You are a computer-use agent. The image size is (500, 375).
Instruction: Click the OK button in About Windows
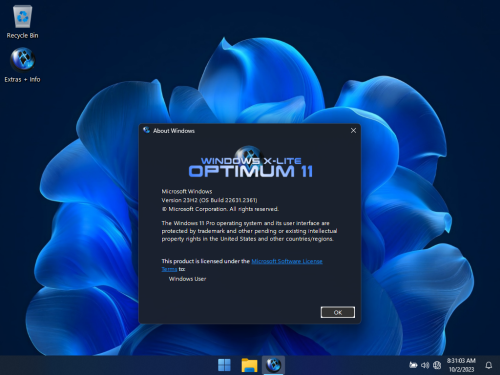pyautogui.click(x=338, y=312)
